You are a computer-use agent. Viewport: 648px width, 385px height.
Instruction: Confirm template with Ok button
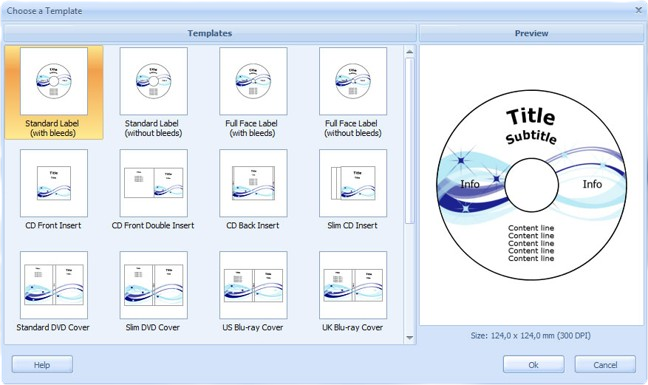click(534, 365)
